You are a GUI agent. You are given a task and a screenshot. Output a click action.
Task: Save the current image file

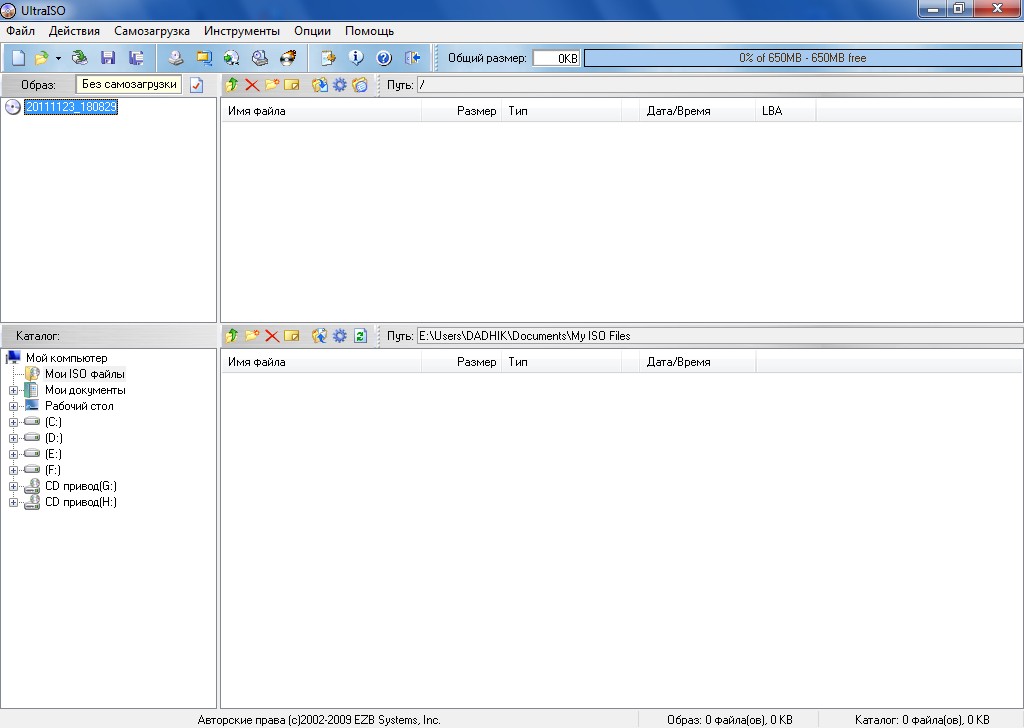[x=107, y=58]
